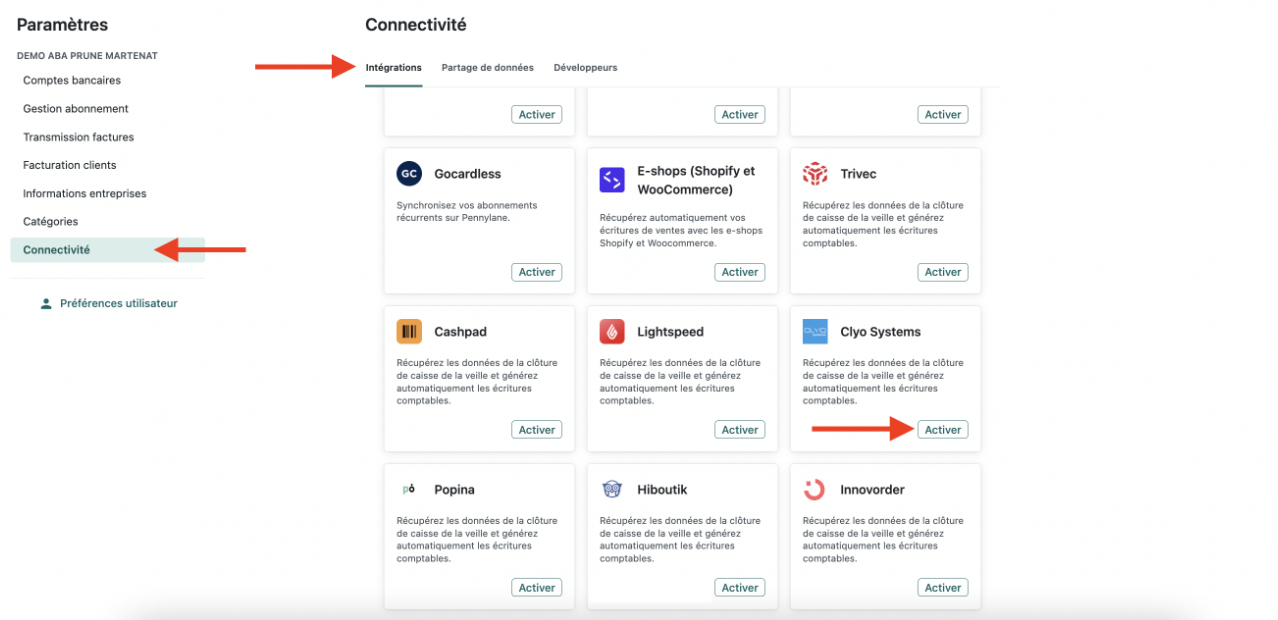The width and height of the screenshot is (1278, 620).
Task: Open the Développeurs tab
Action: (585, 68)
